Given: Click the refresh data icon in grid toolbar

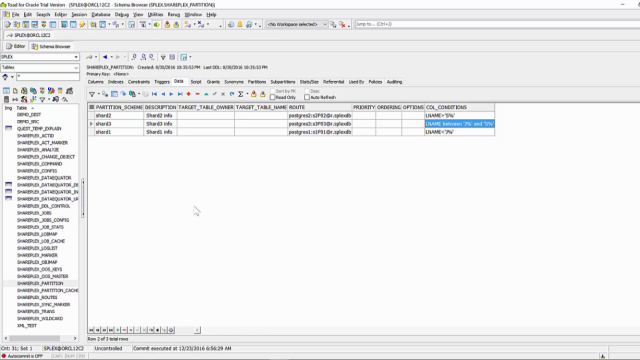Looking at the screenshot, I should (232, 94).
